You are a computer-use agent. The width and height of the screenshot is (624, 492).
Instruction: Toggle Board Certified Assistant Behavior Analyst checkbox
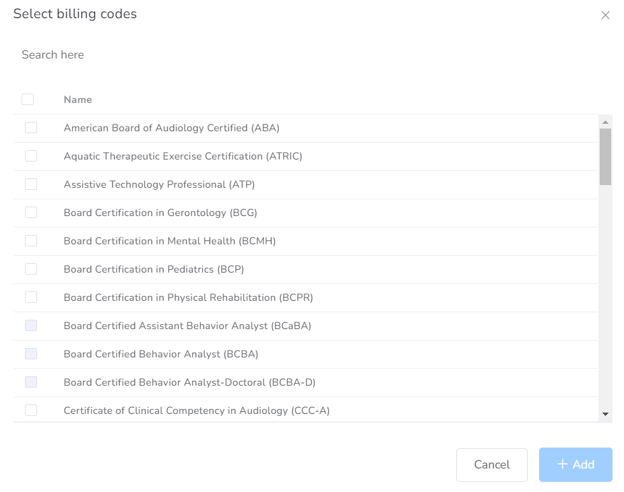[x=31, y=326]
